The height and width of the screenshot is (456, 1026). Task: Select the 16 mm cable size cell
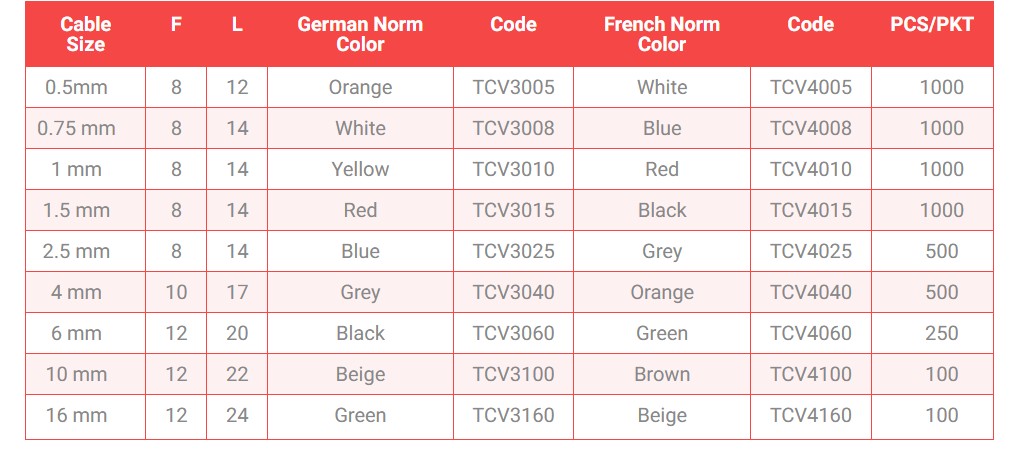85,415
